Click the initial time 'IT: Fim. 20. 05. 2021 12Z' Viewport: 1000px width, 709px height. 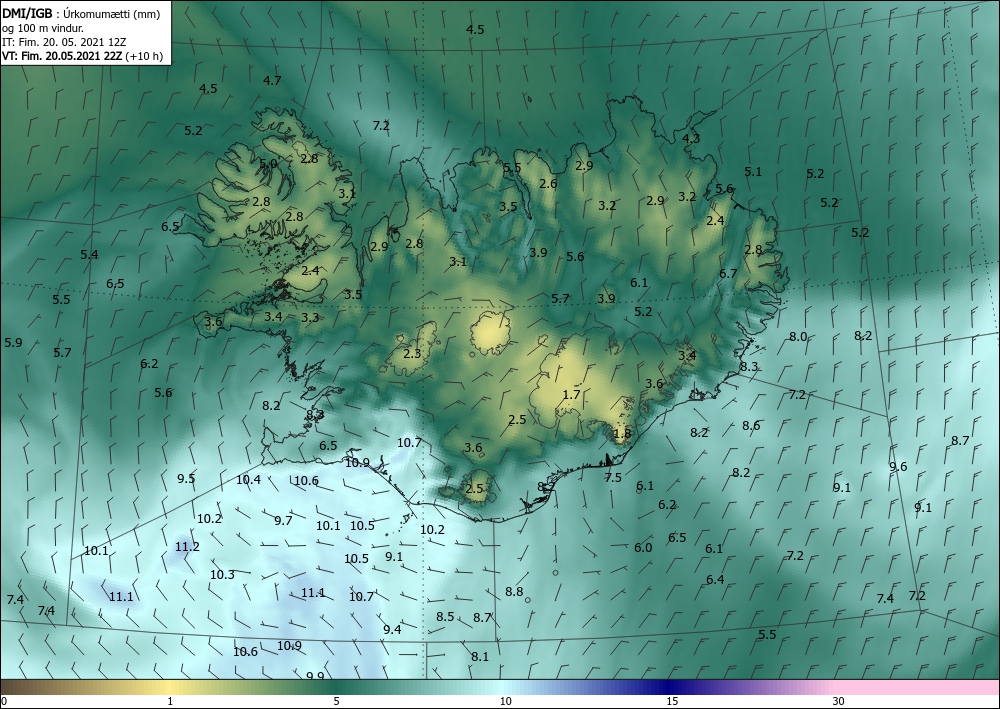click(64, 42)
